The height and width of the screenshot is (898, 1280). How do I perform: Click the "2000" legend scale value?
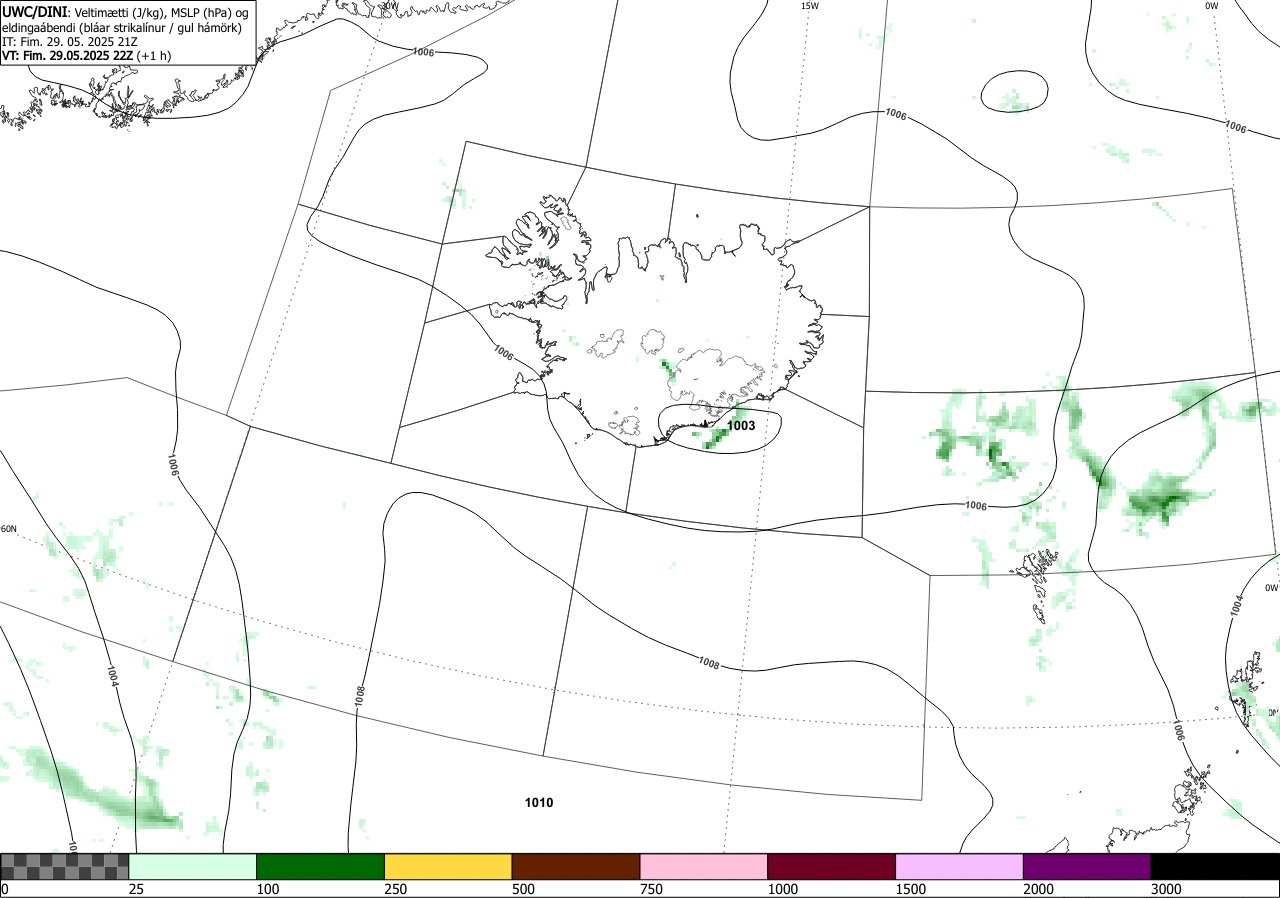tap(1038, 889)
